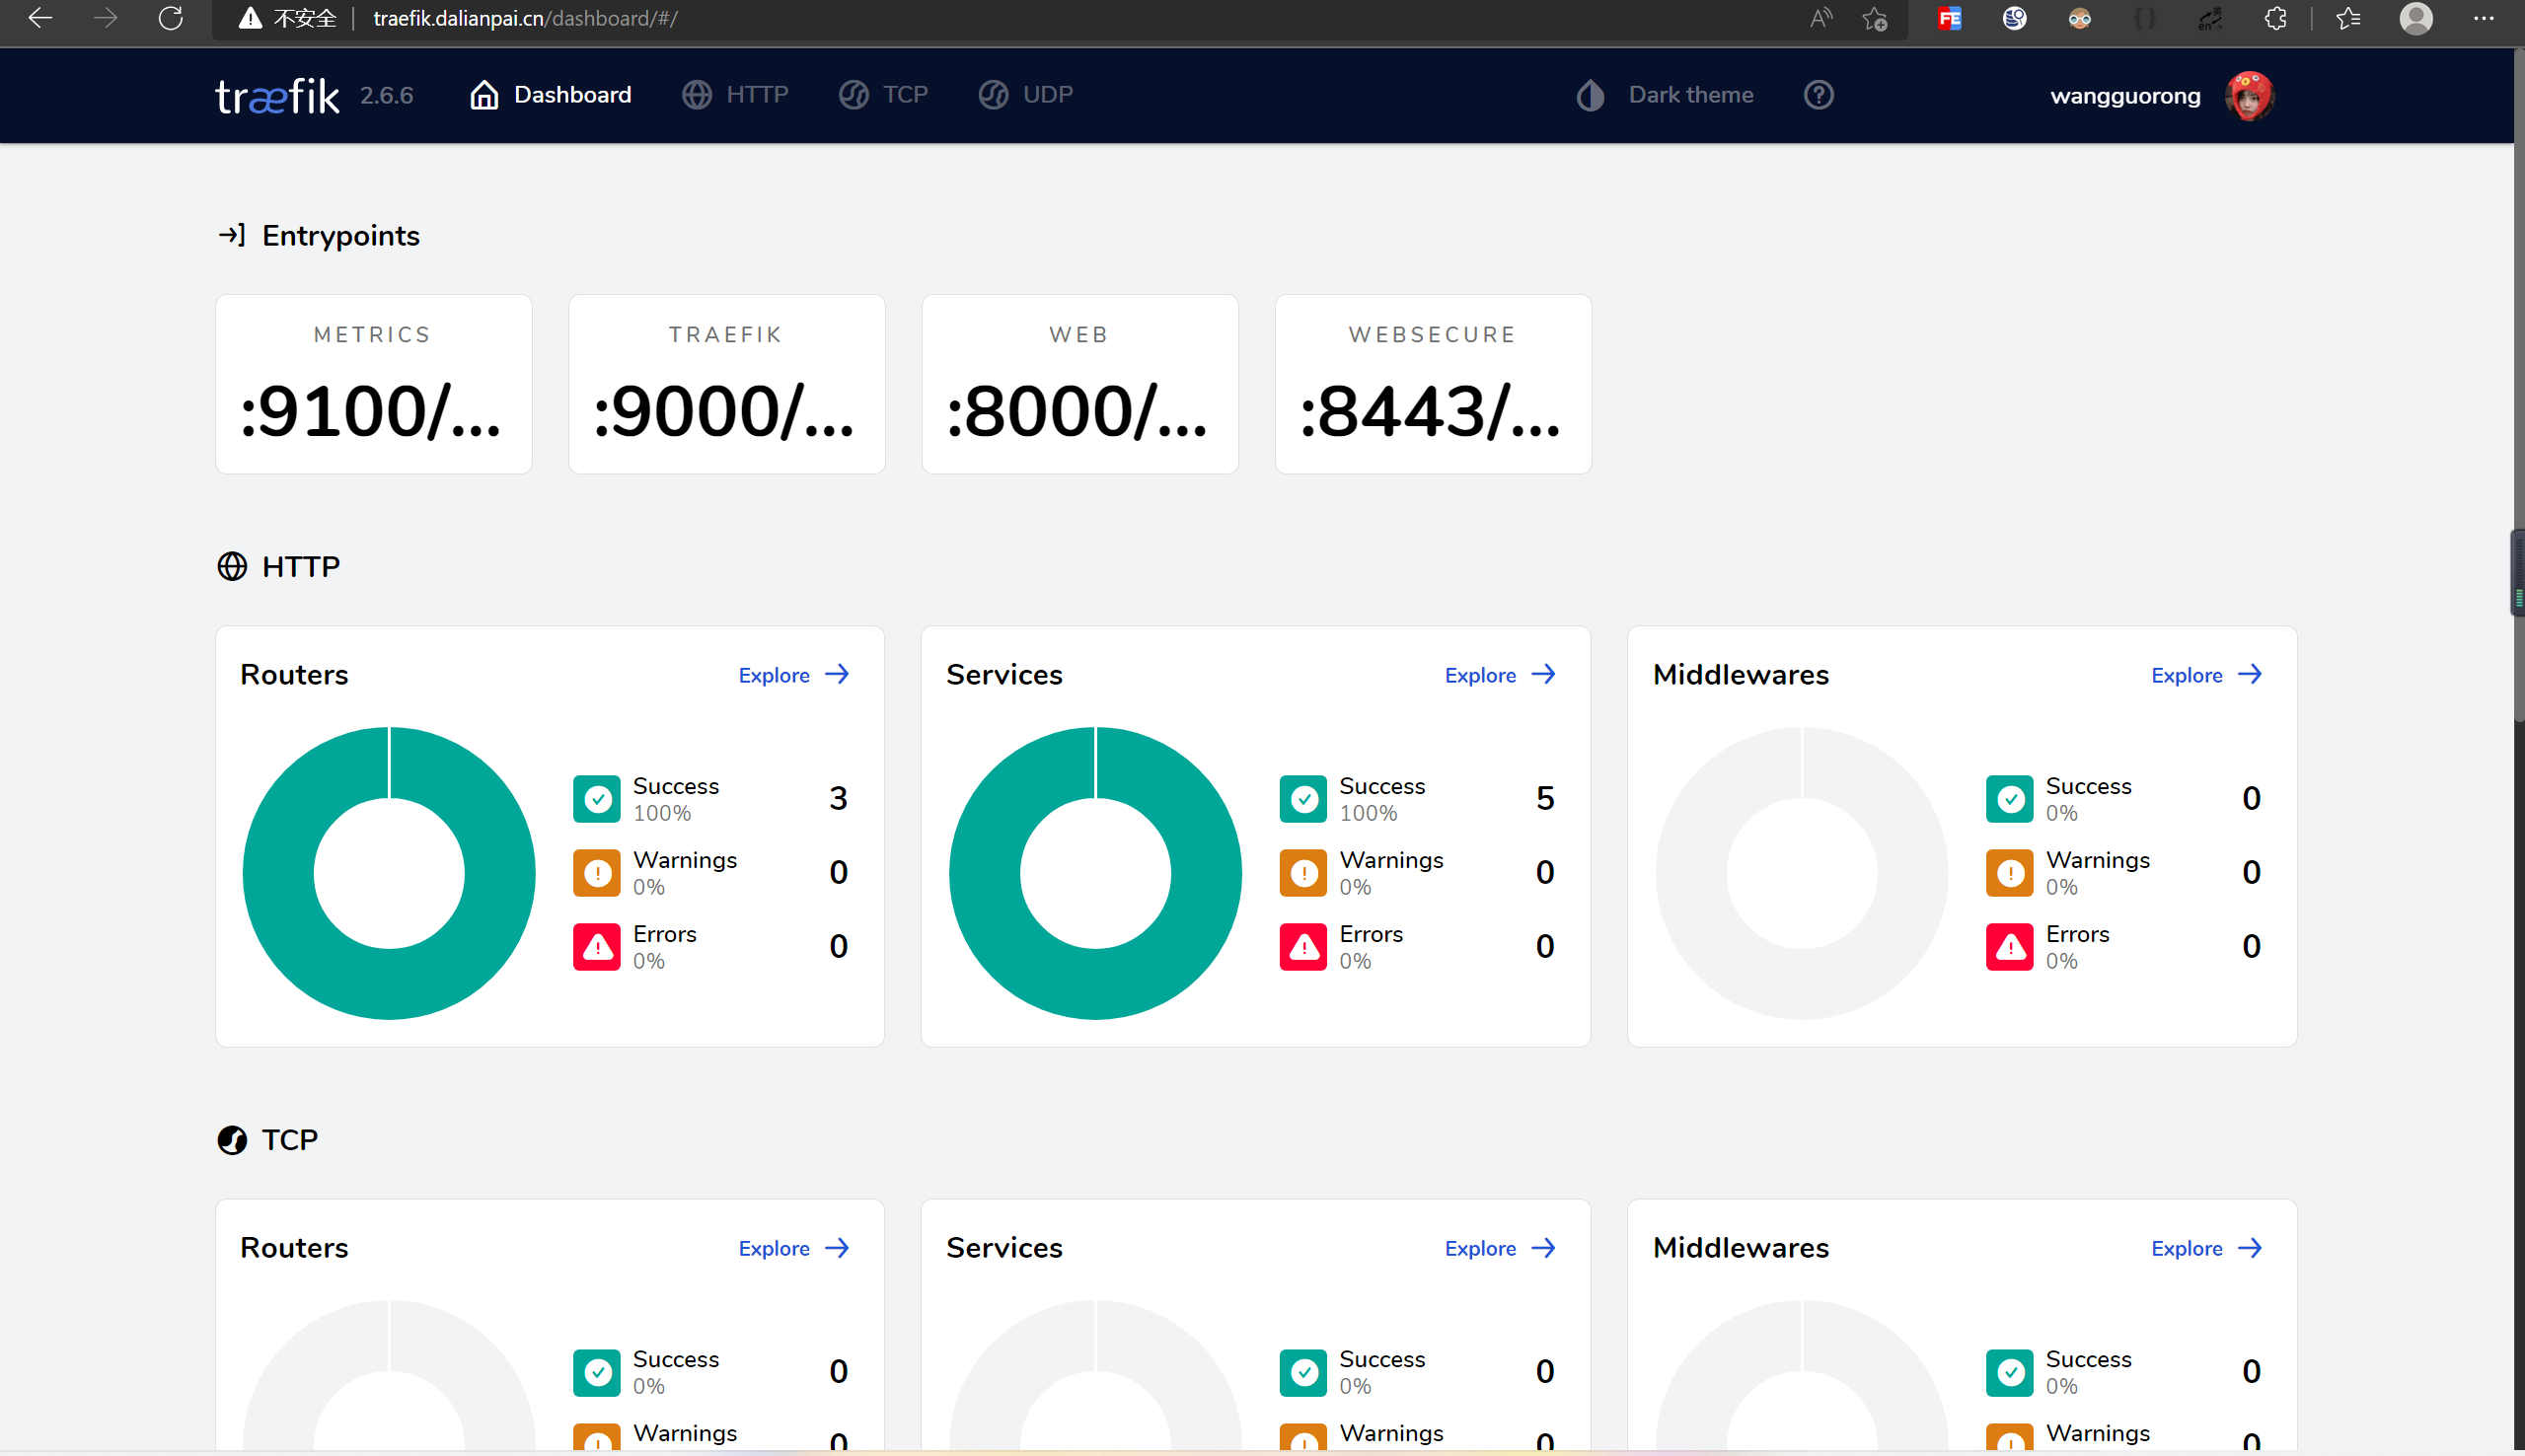Viewport: 2525px width, 1456px height.
Task: Click HTTP Middlewares success check icon
Action: click(x=2010, y=799)
